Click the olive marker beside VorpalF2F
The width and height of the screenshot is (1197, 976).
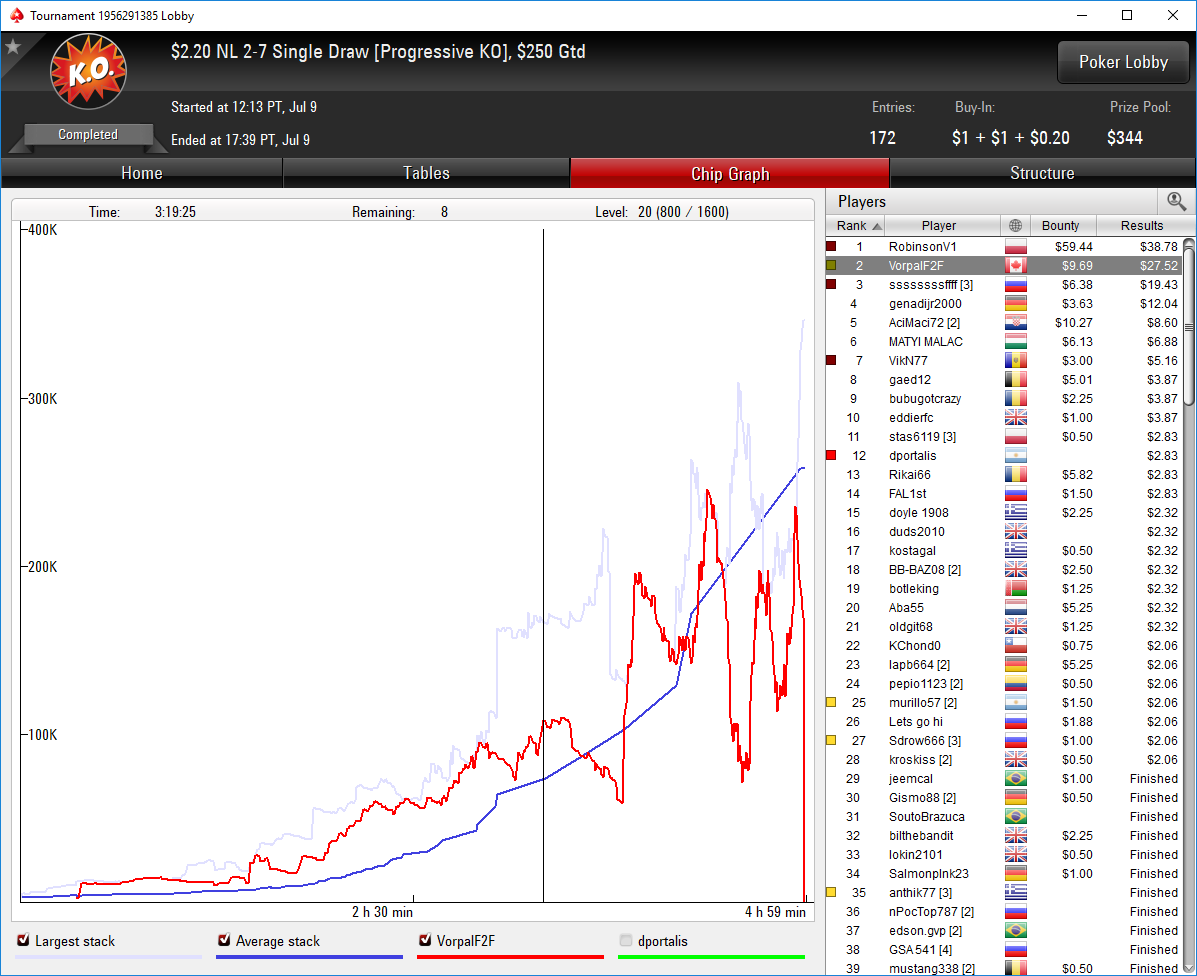click(831, 265)
